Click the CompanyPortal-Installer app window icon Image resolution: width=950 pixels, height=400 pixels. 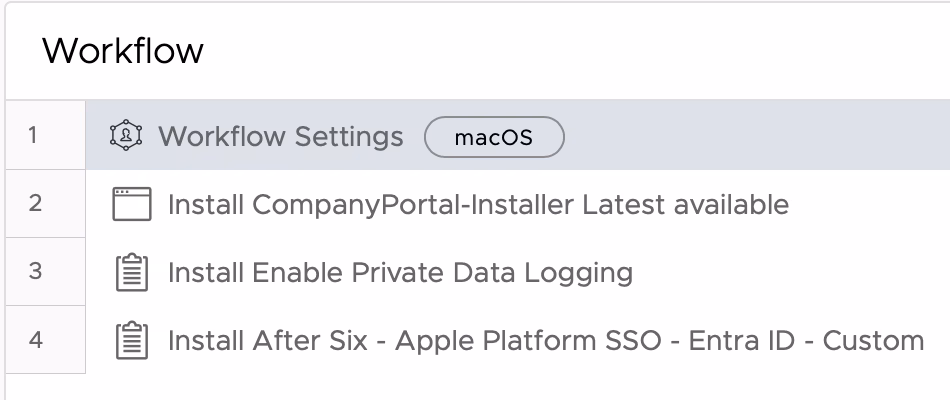[x=131, y=204]
